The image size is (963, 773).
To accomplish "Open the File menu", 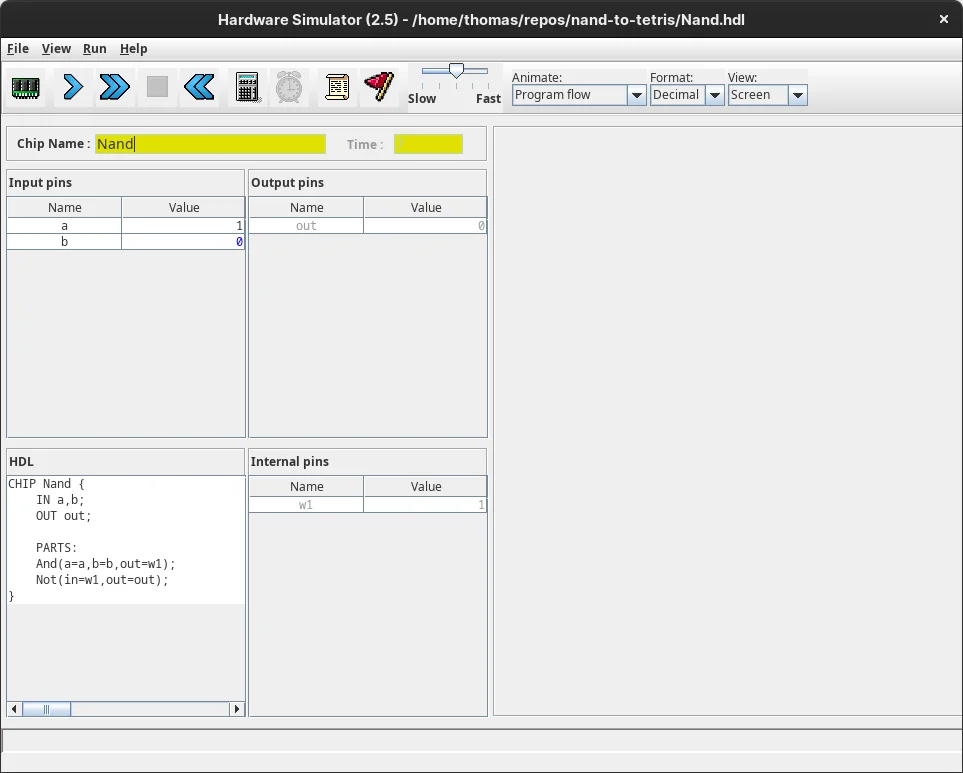I will [x=18, y=48].
